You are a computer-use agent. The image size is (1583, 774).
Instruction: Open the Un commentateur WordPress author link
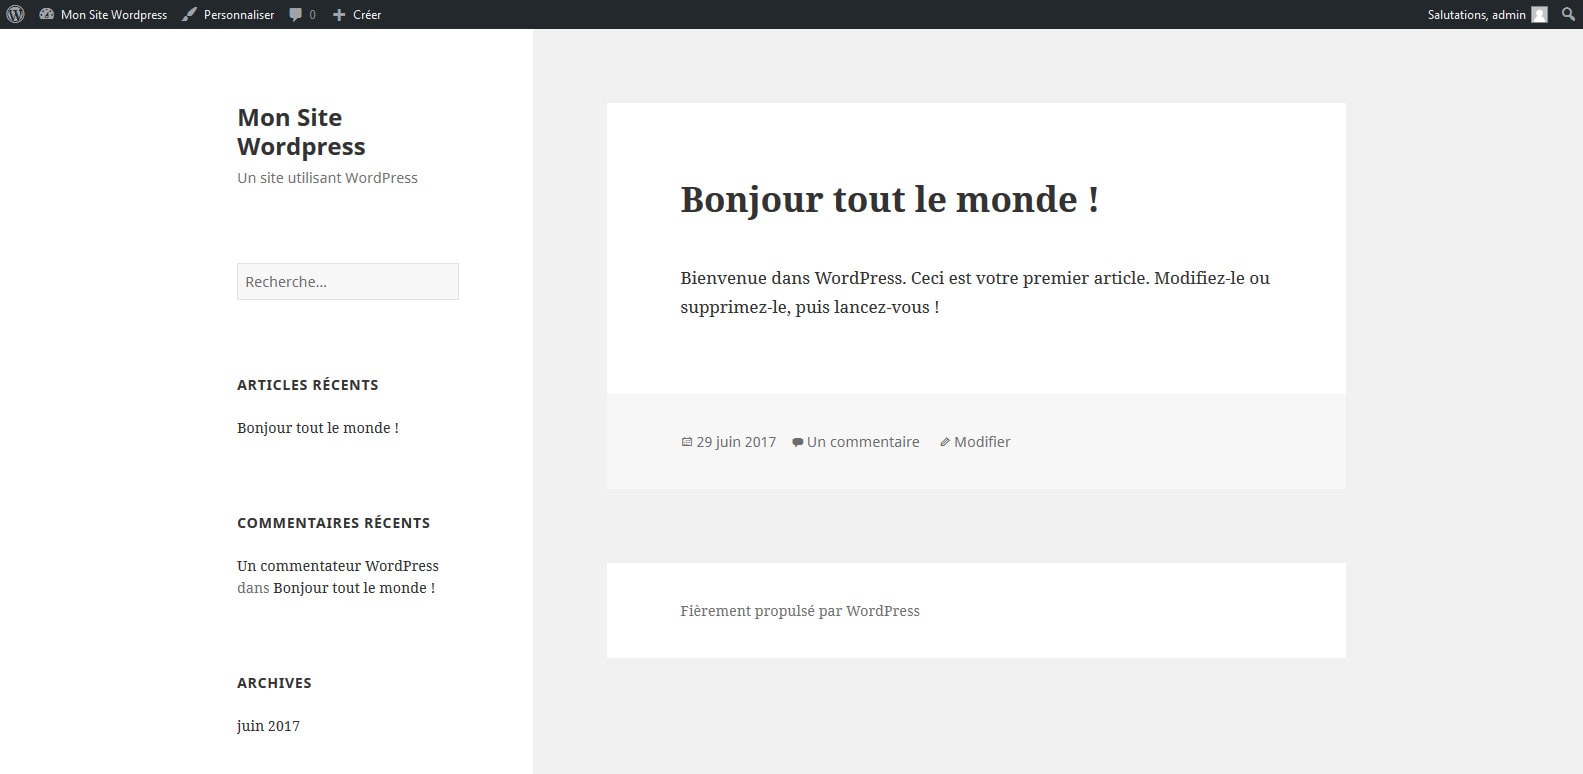pyautogui.click(x=338, y=566)
